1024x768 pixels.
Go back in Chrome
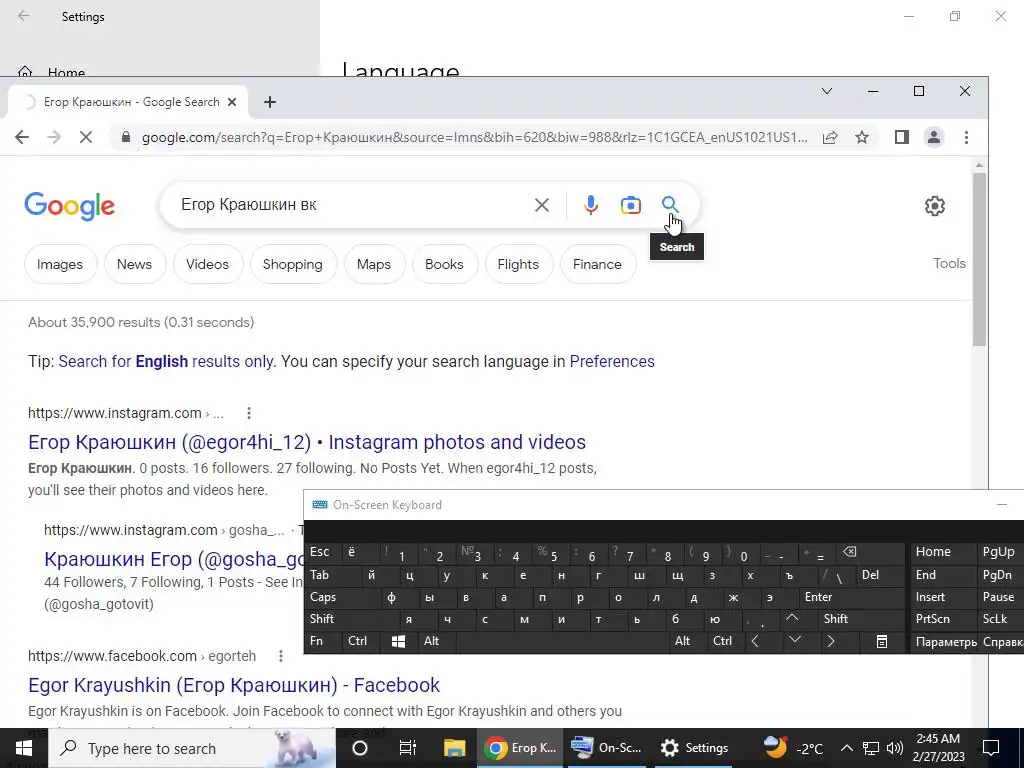point(22,137)
